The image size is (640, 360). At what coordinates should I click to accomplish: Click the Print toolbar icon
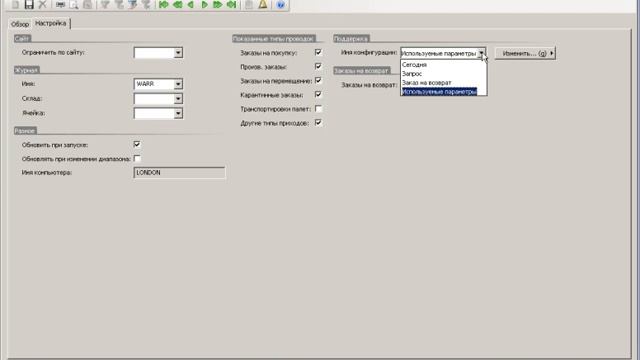[x=60, y=4]
